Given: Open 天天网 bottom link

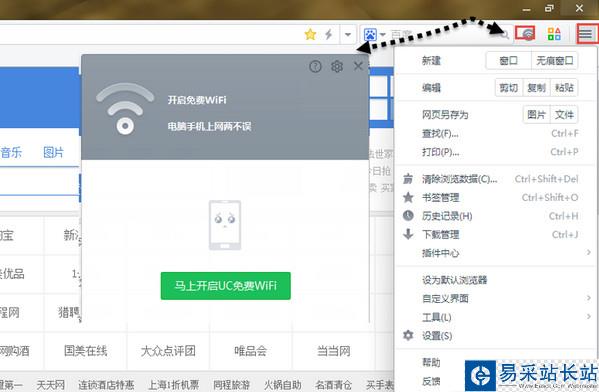Looking at the screenshot, I should point(50,384).
